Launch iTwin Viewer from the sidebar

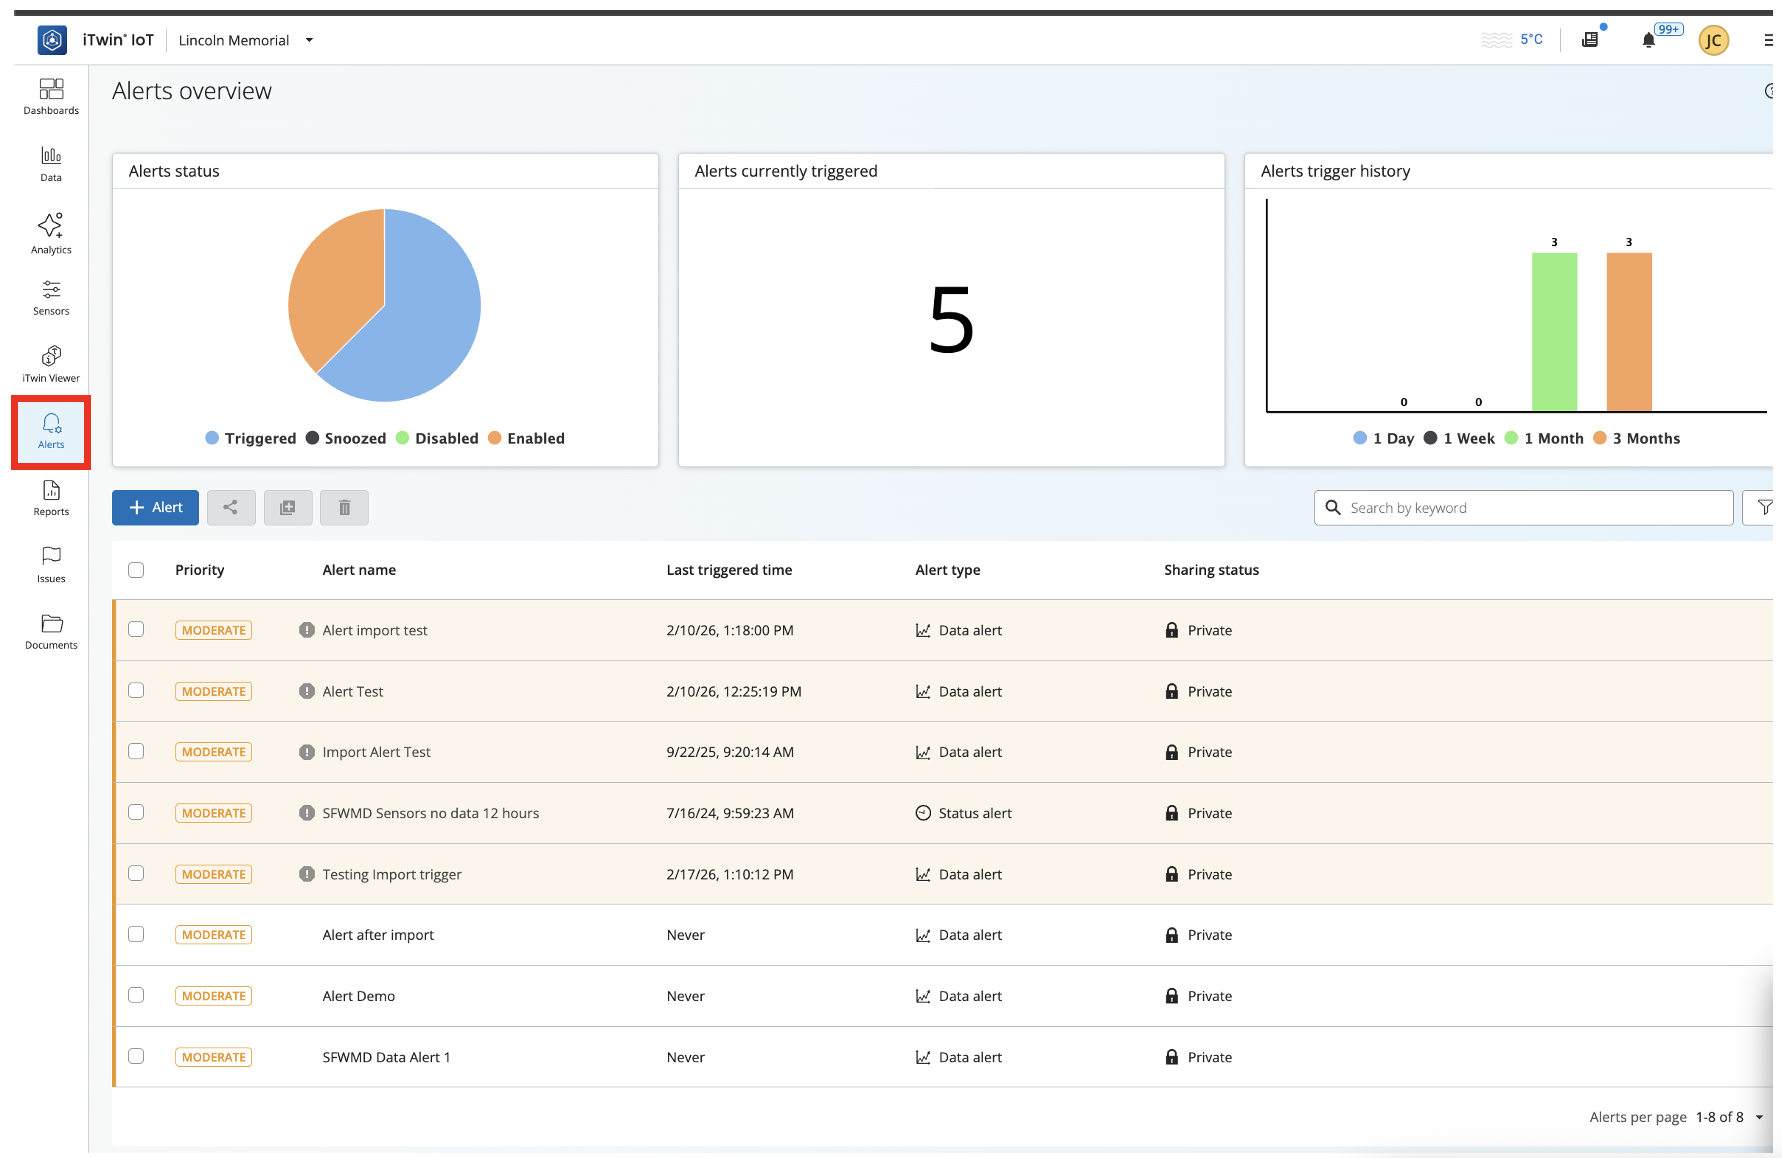pos(51,364)
